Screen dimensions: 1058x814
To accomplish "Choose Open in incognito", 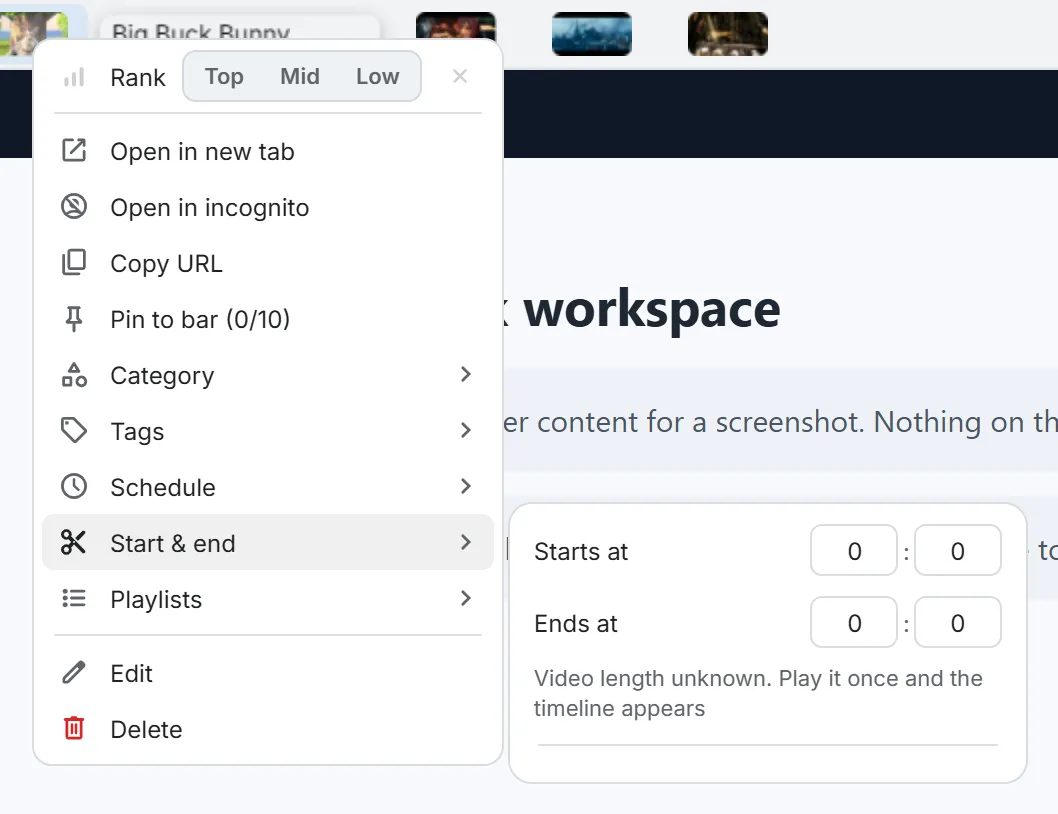I will 268,207.
